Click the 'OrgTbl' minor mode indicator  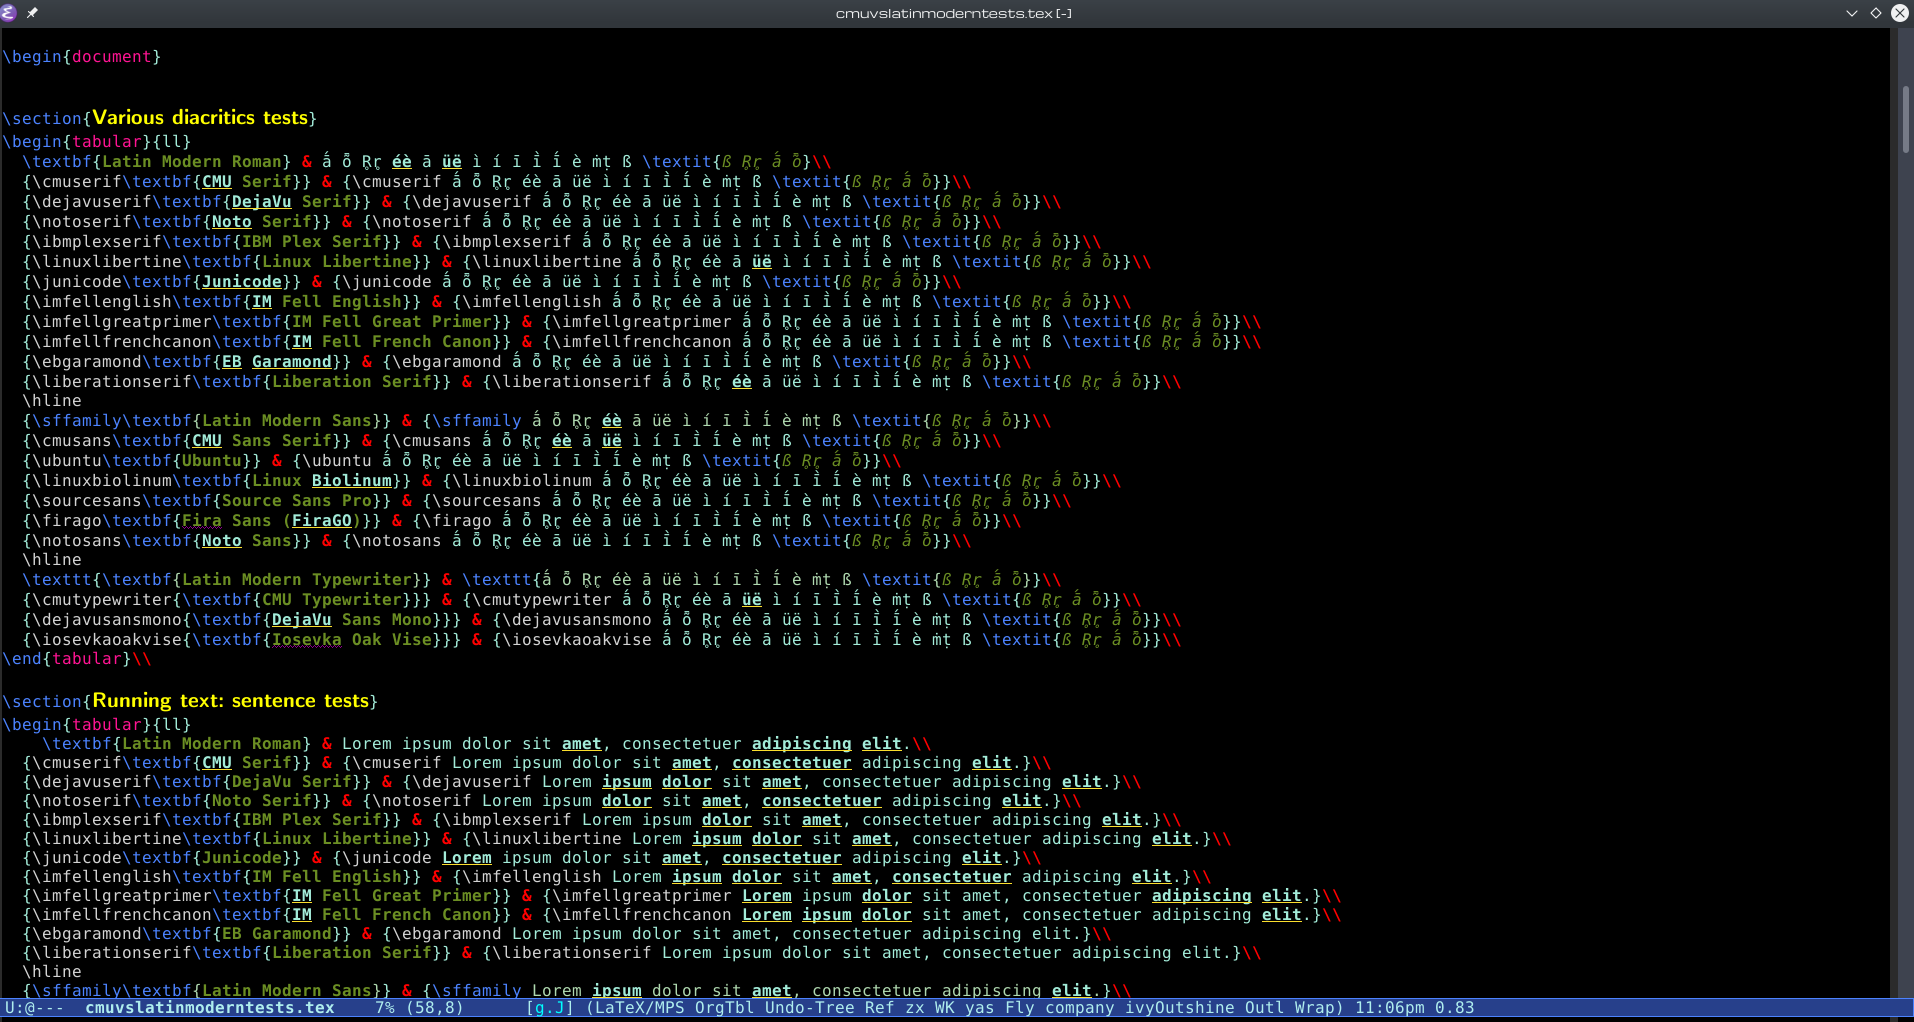[x=725, y=1008]
